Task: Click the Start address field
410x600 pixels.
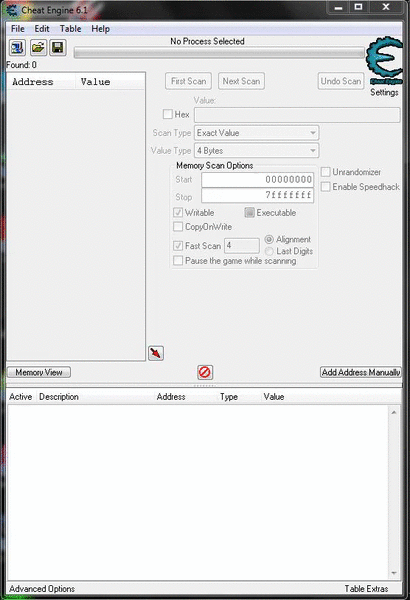Action: (258, 179)
